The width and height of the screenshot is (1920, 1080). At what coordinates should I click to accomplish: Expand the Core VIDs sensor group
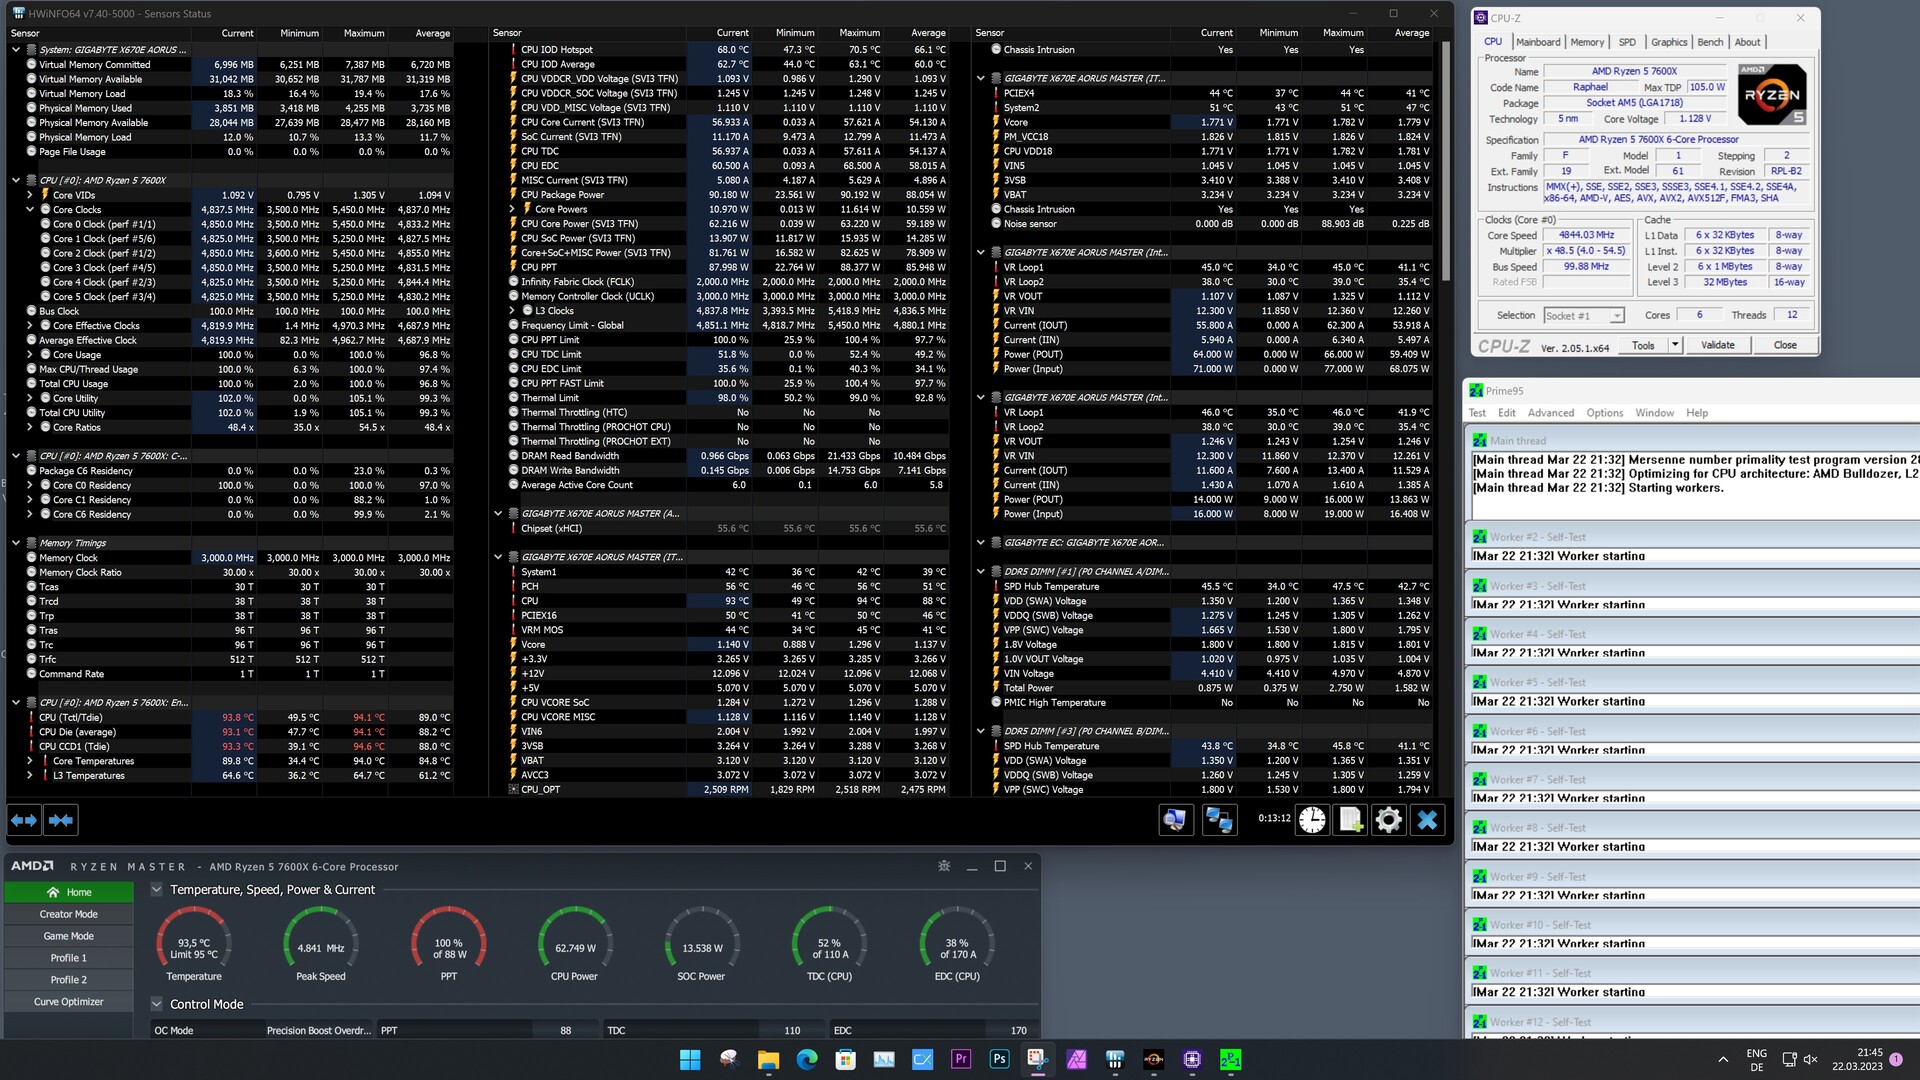(30, 195)
